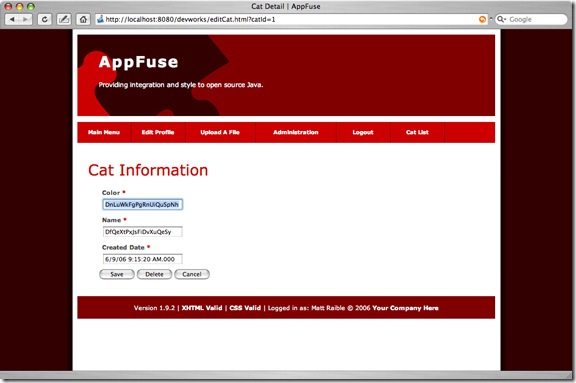Click the edit pencil toolbar icon
576x383 pixels.
click(x=64, y=19)
